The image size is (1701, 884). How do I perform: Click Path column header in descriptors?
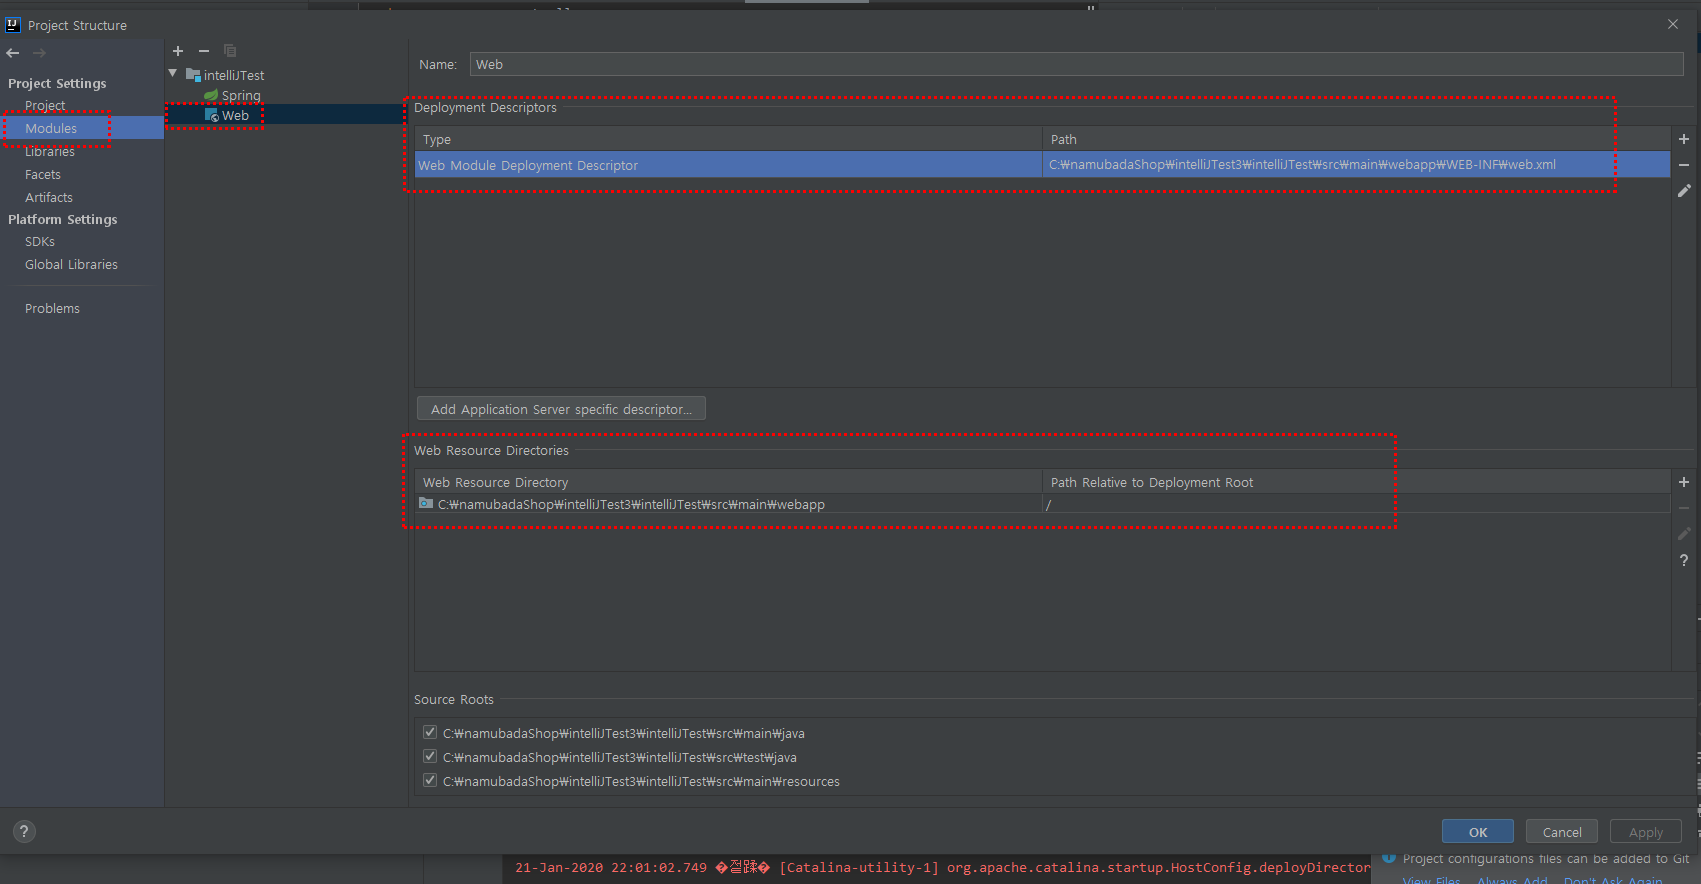click(x=1356, y=139)
